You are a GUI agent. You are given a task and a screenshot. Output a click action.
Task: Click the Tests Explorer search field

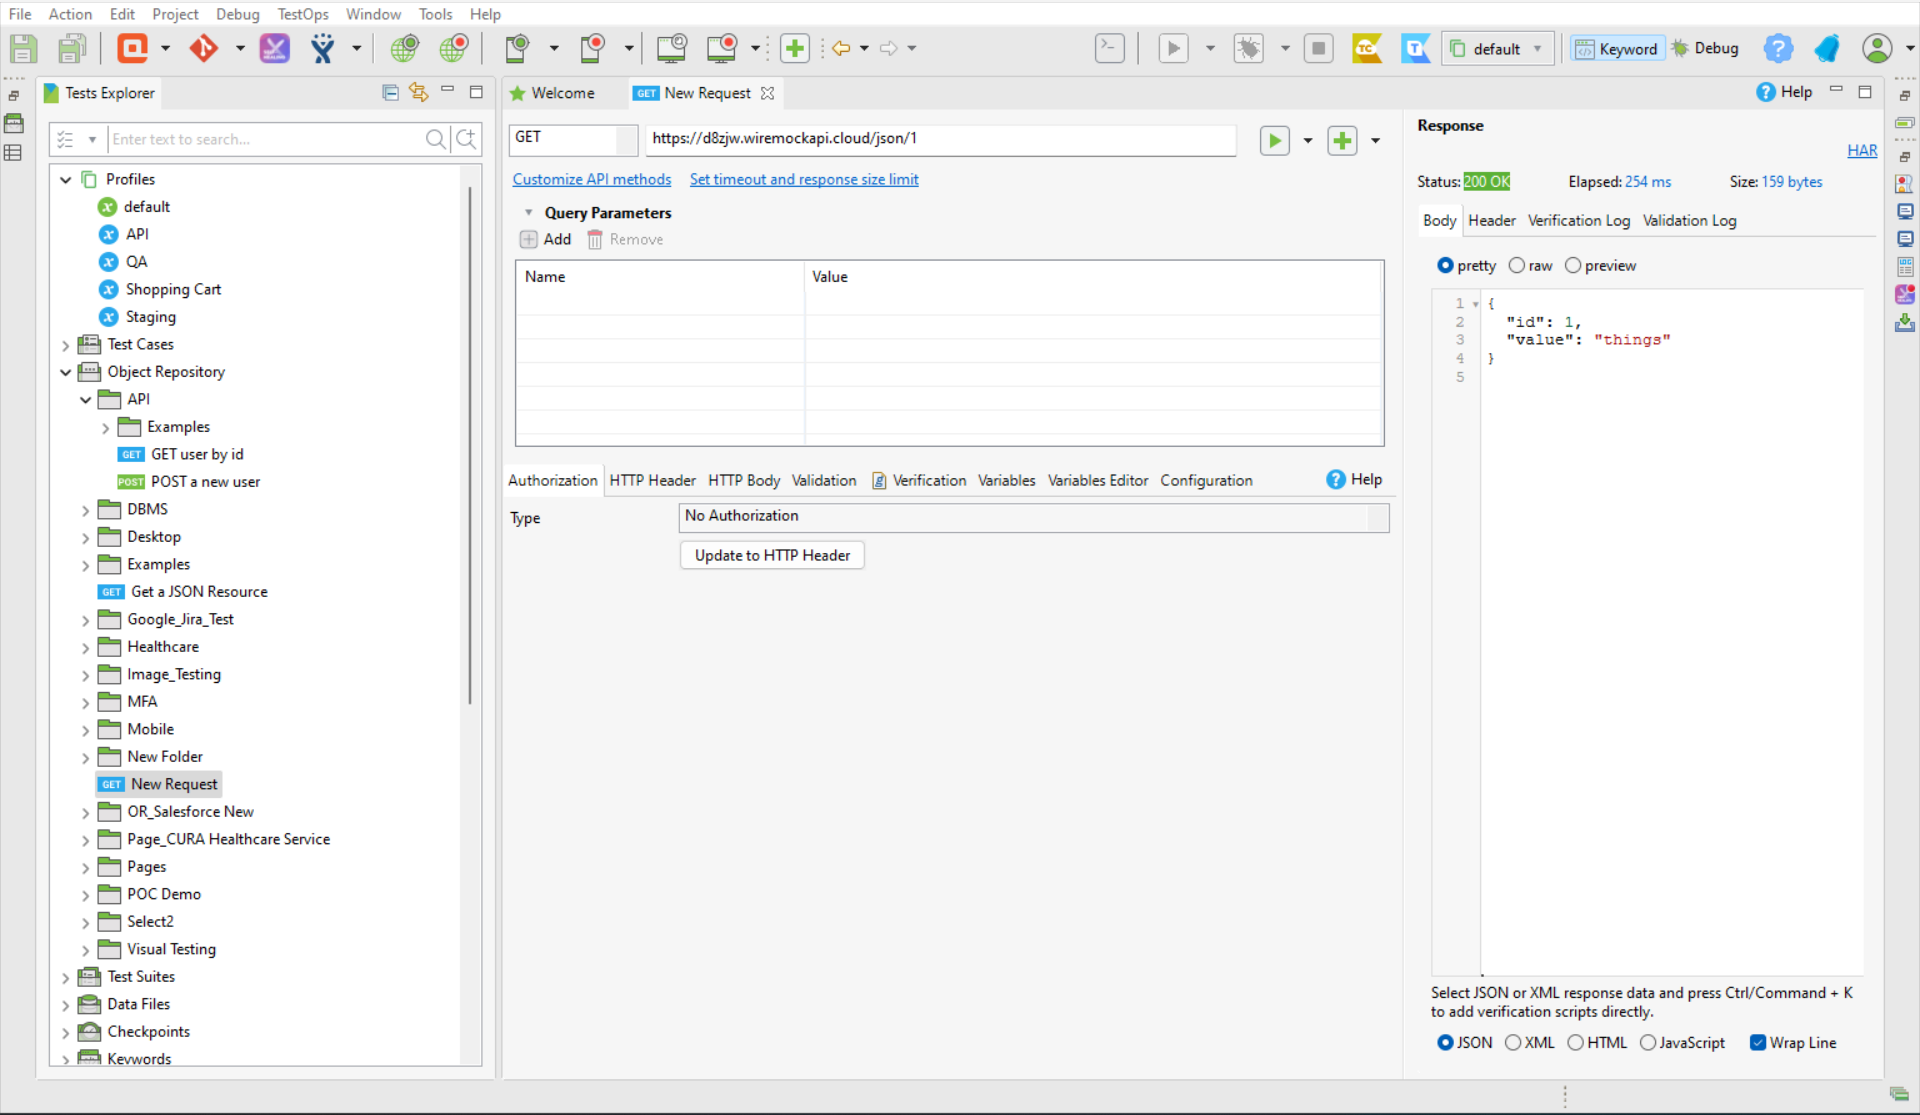[x=265, y=139]
